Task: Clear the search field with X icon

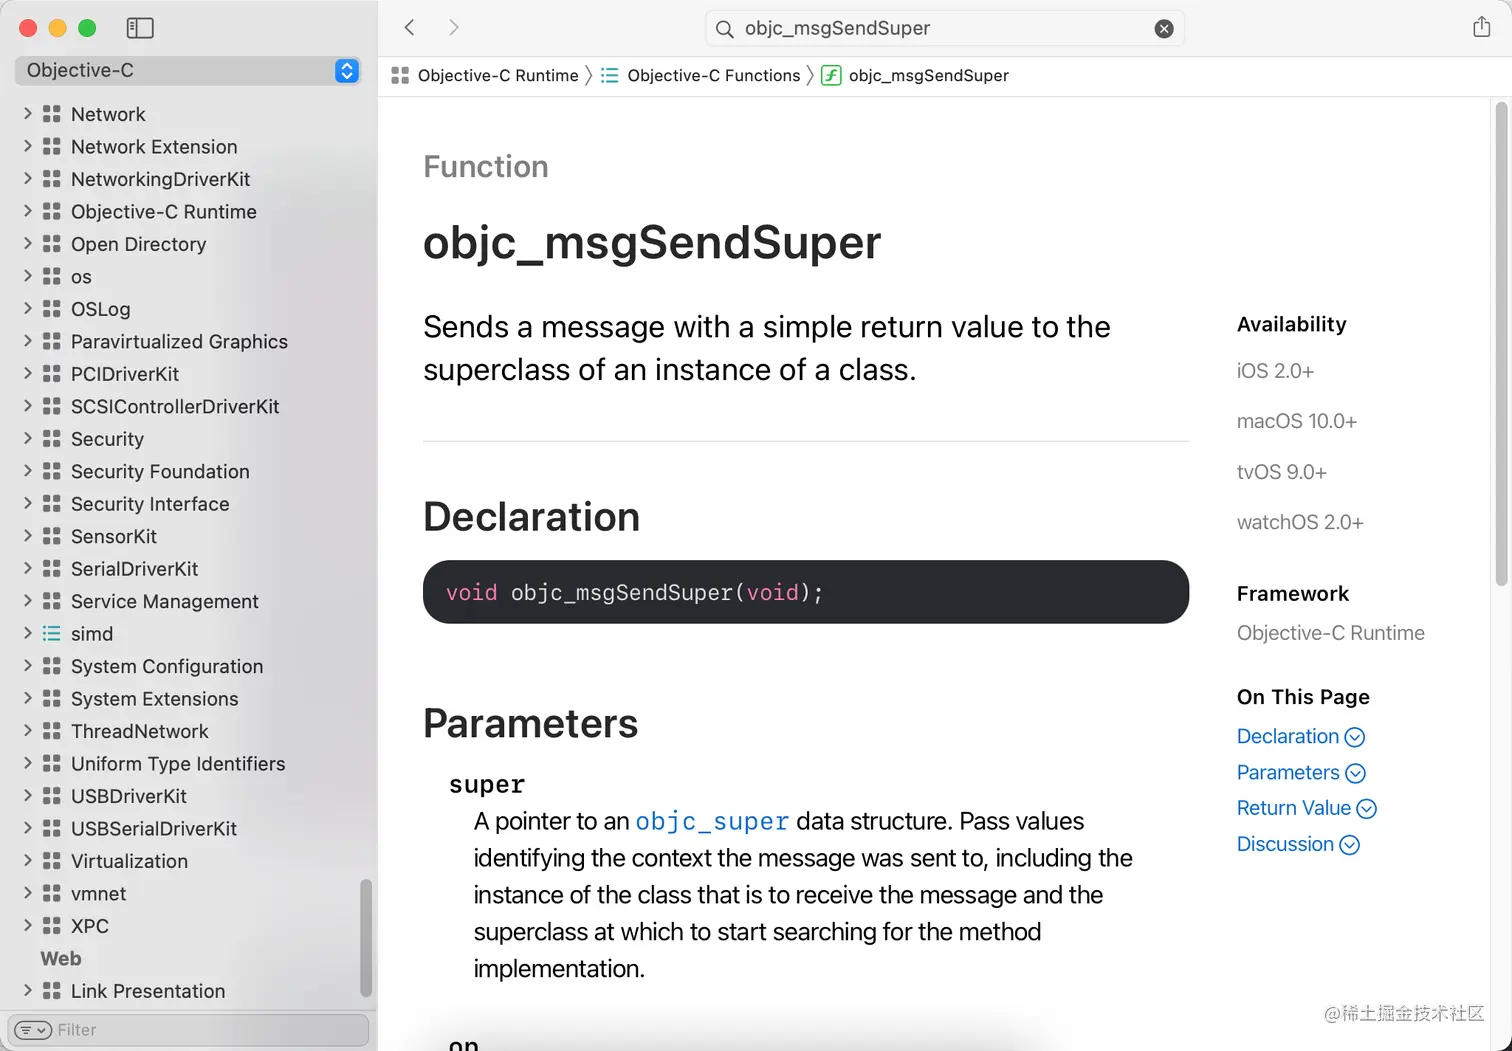Action: click(x=1164, y=29)
